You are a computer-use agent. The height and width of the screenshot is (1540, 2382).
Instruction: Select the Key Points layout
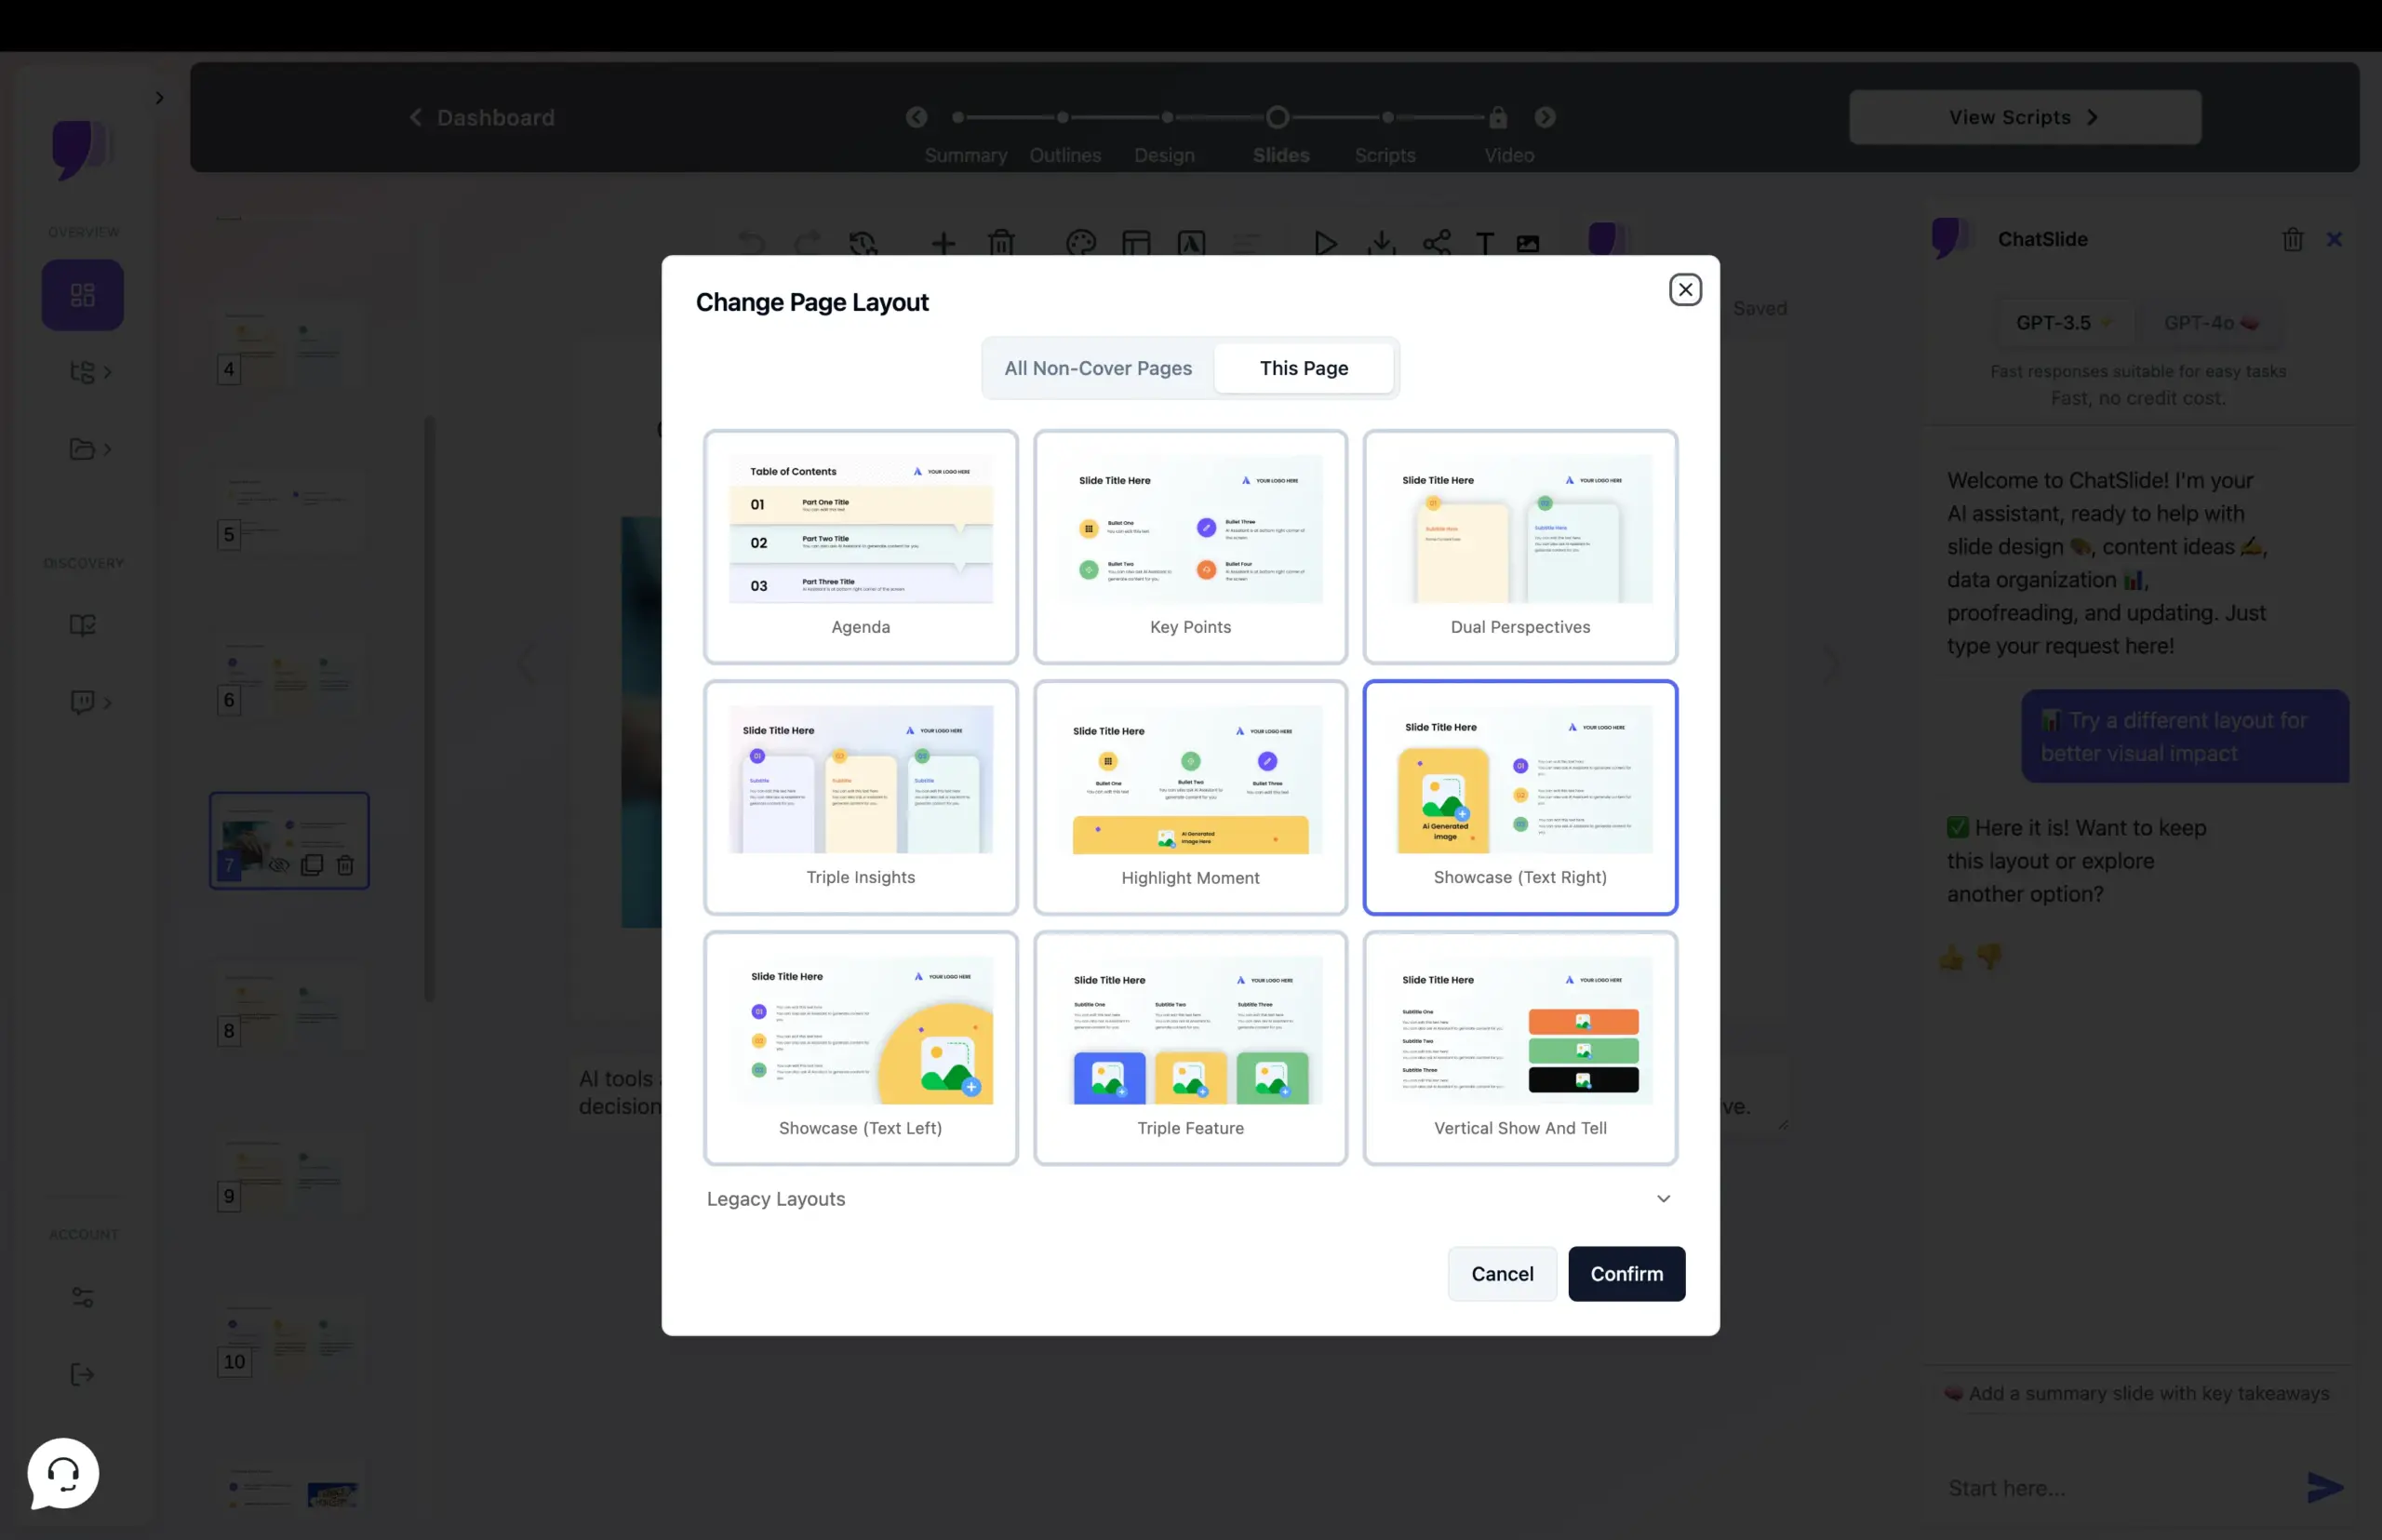(x=1190, y=546)
